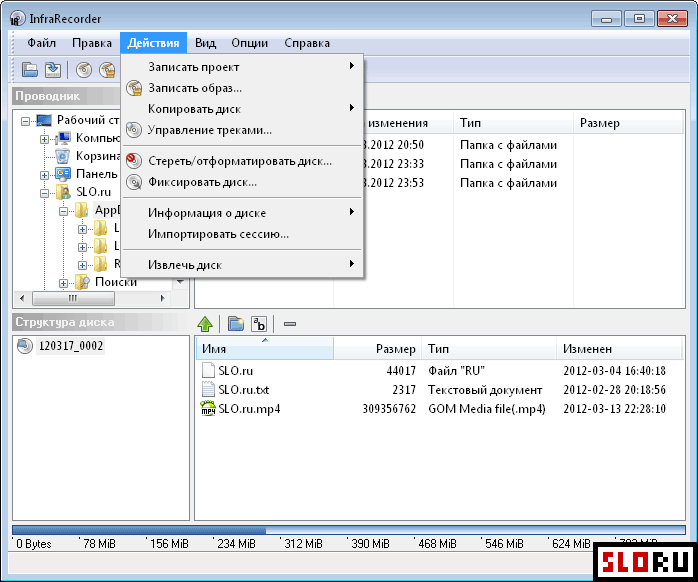
Task: Click the new folder icon in project toolbar
Action: [236, 324]
